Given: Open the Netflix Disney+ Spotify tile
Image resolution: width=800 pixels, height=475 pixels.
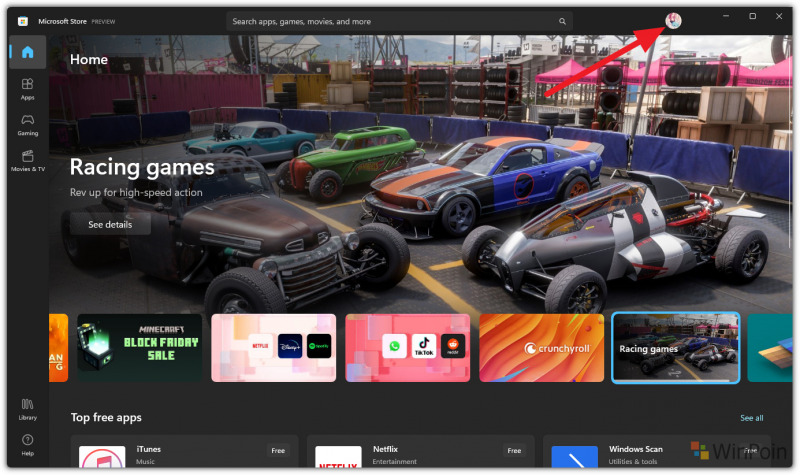Looking at the screenshot, I should pyautogui.click(x=273, y=347).
